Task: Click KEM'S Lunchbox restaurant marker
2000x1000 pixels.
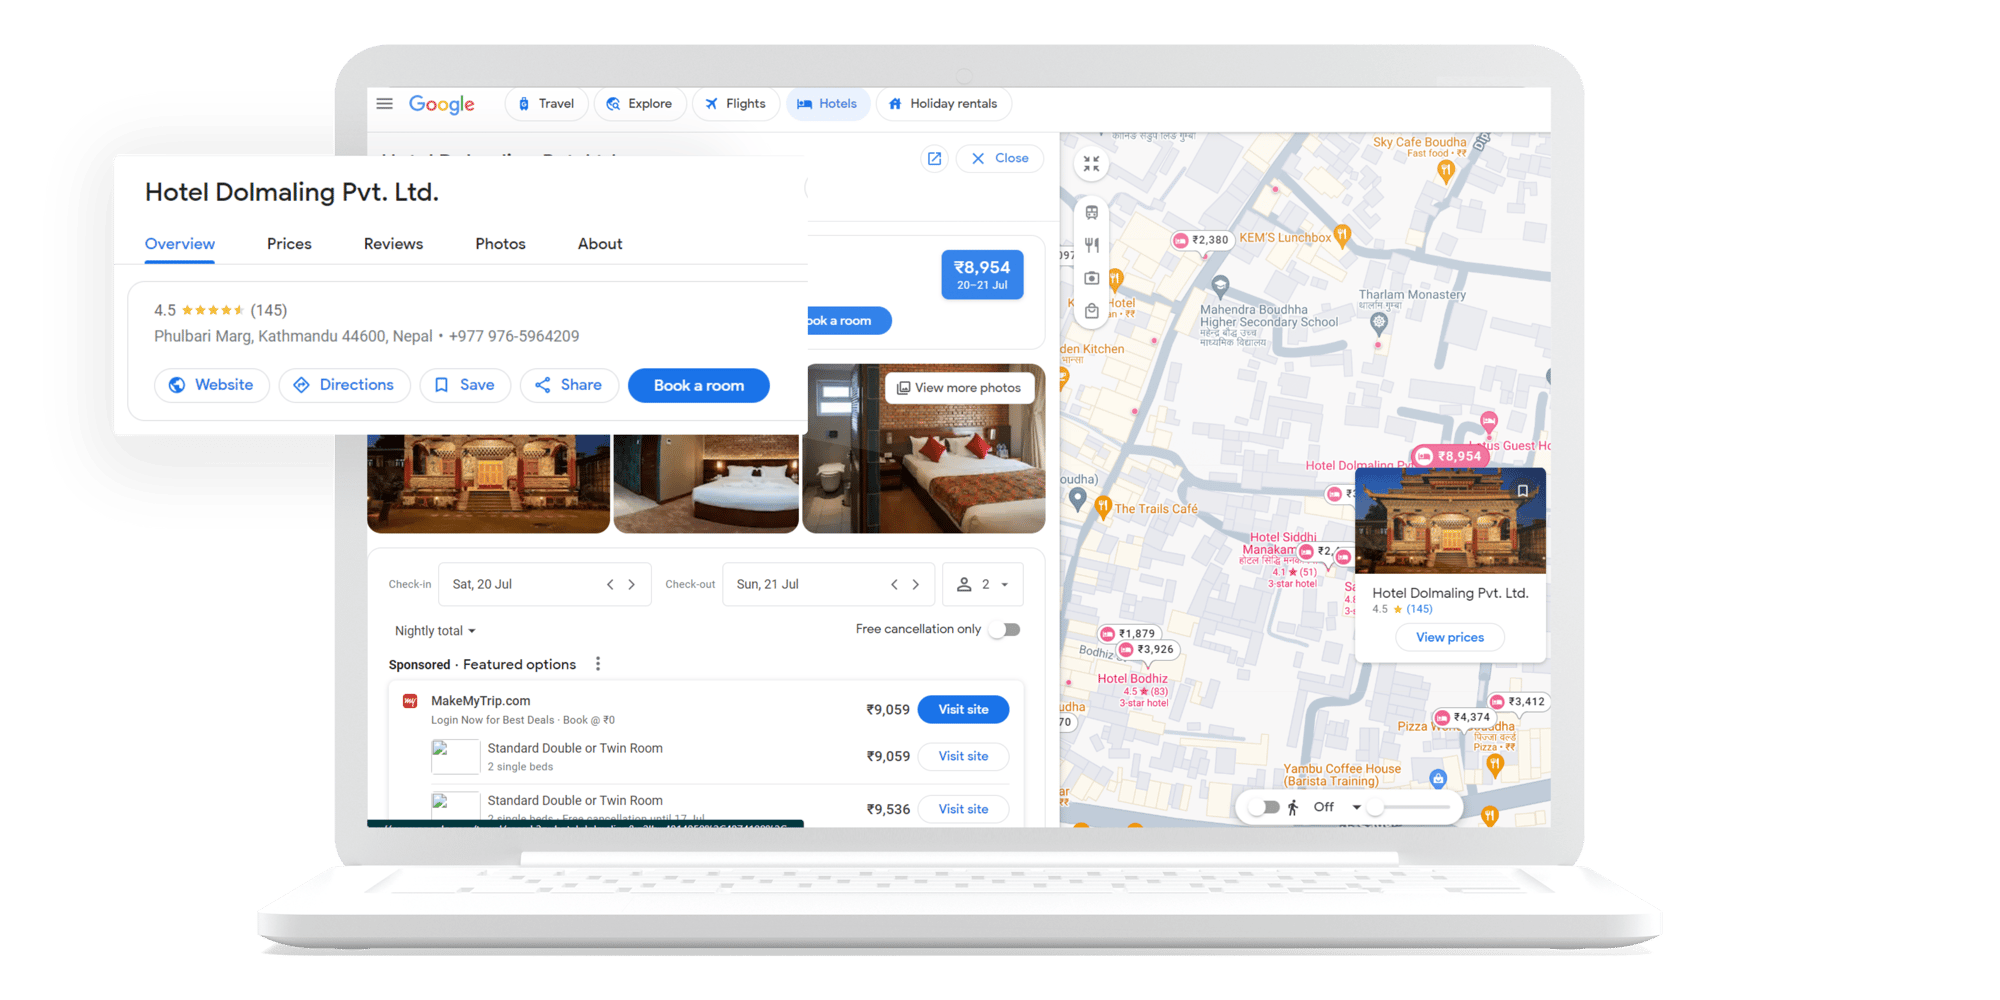Action: pyautogui.click(x=1342, y=236)
